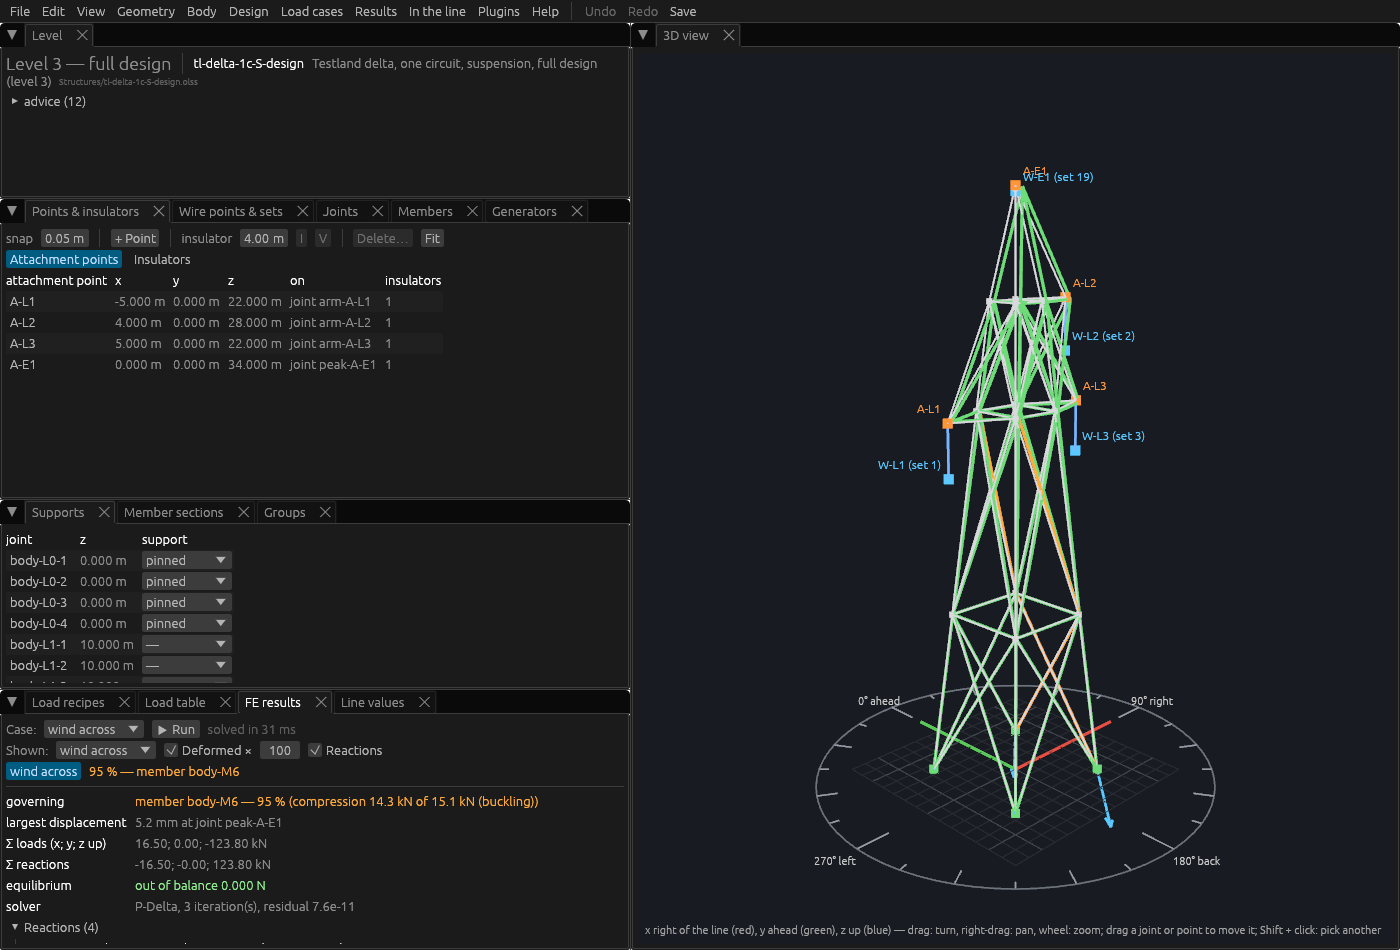Click the I insulator type button
This screenshot has width=1400, height=950.
pos(301,238)
